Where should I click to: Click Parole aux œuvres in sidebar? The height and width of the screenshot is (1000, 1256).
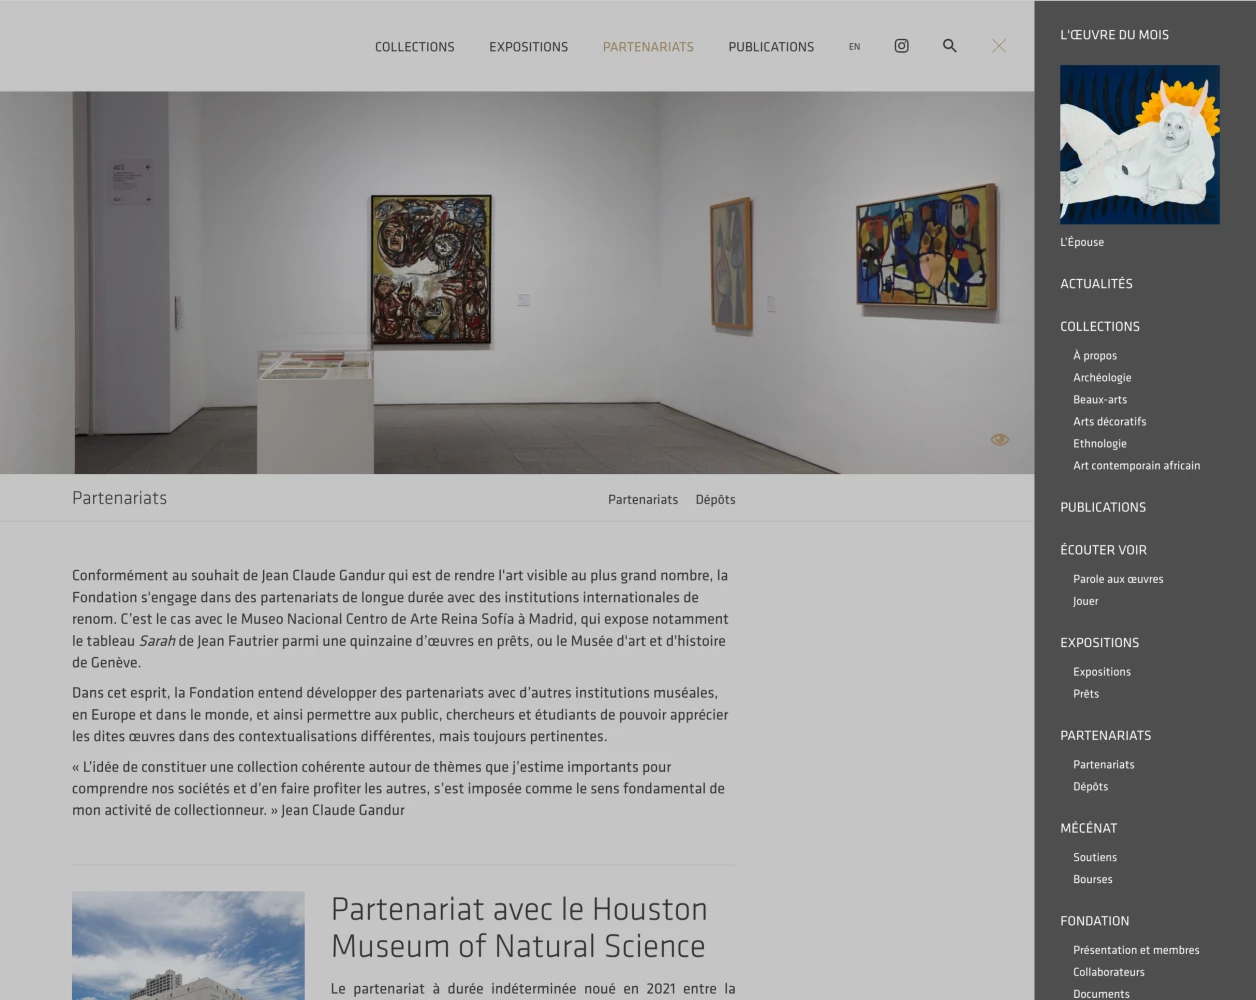click(1118, 579)
